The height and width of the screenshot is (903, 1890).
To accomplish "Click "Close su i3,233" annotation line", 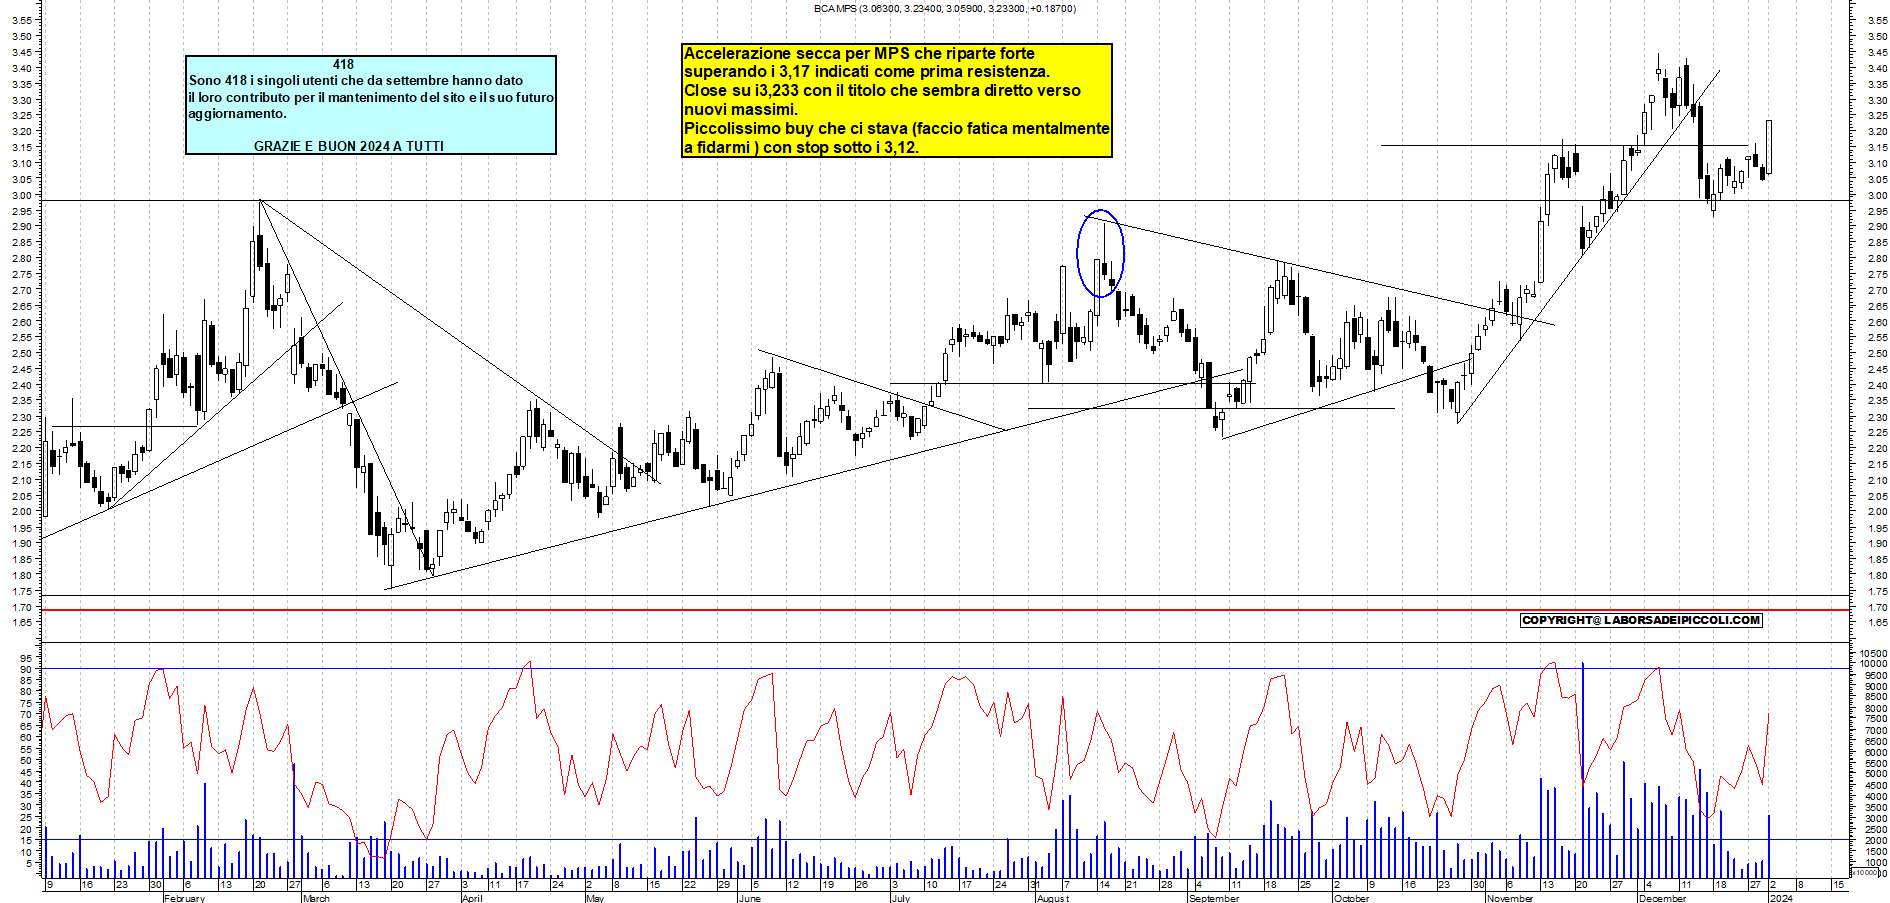I will pyautogui.click(x=882, y=90).
